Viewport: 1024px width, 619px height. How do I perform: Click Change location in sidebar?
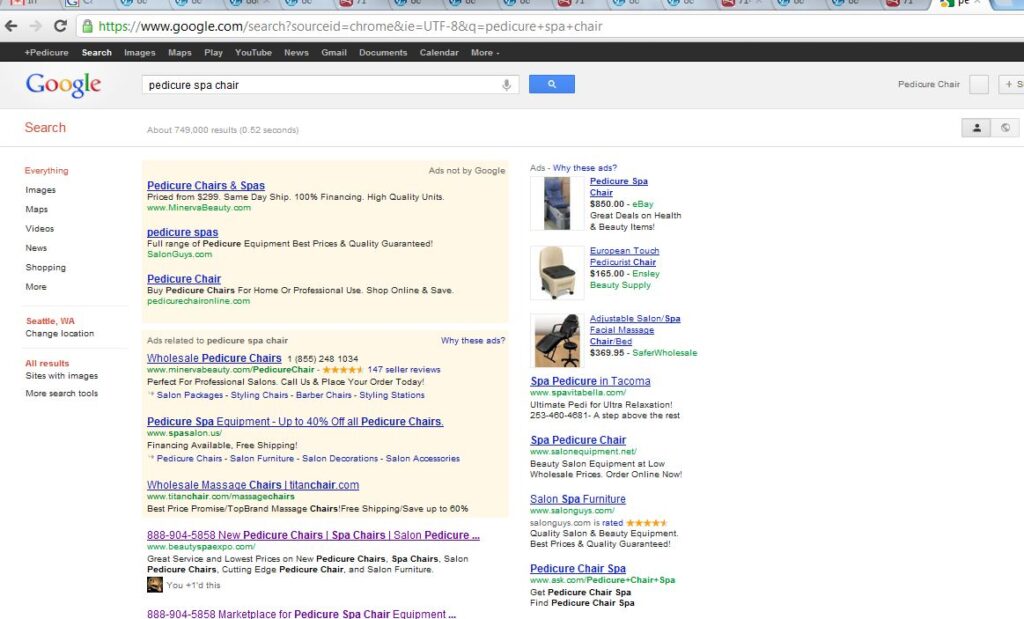(59, 334)
